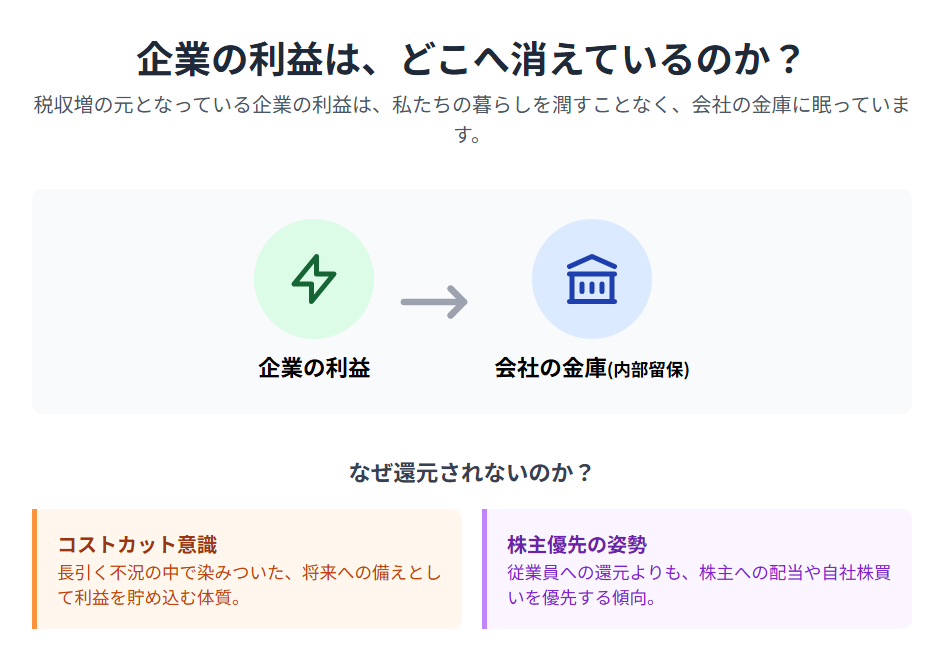
Task: Open the 株主優先の姿勢 card heading
Action: coord(577,545)
